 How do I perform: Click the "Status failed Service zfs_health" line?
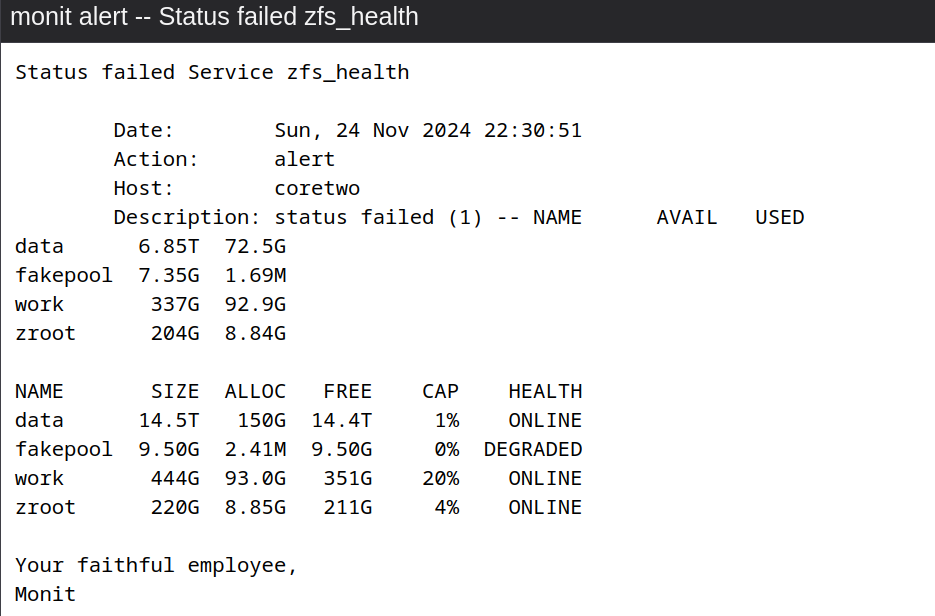(x=212, y=72)
